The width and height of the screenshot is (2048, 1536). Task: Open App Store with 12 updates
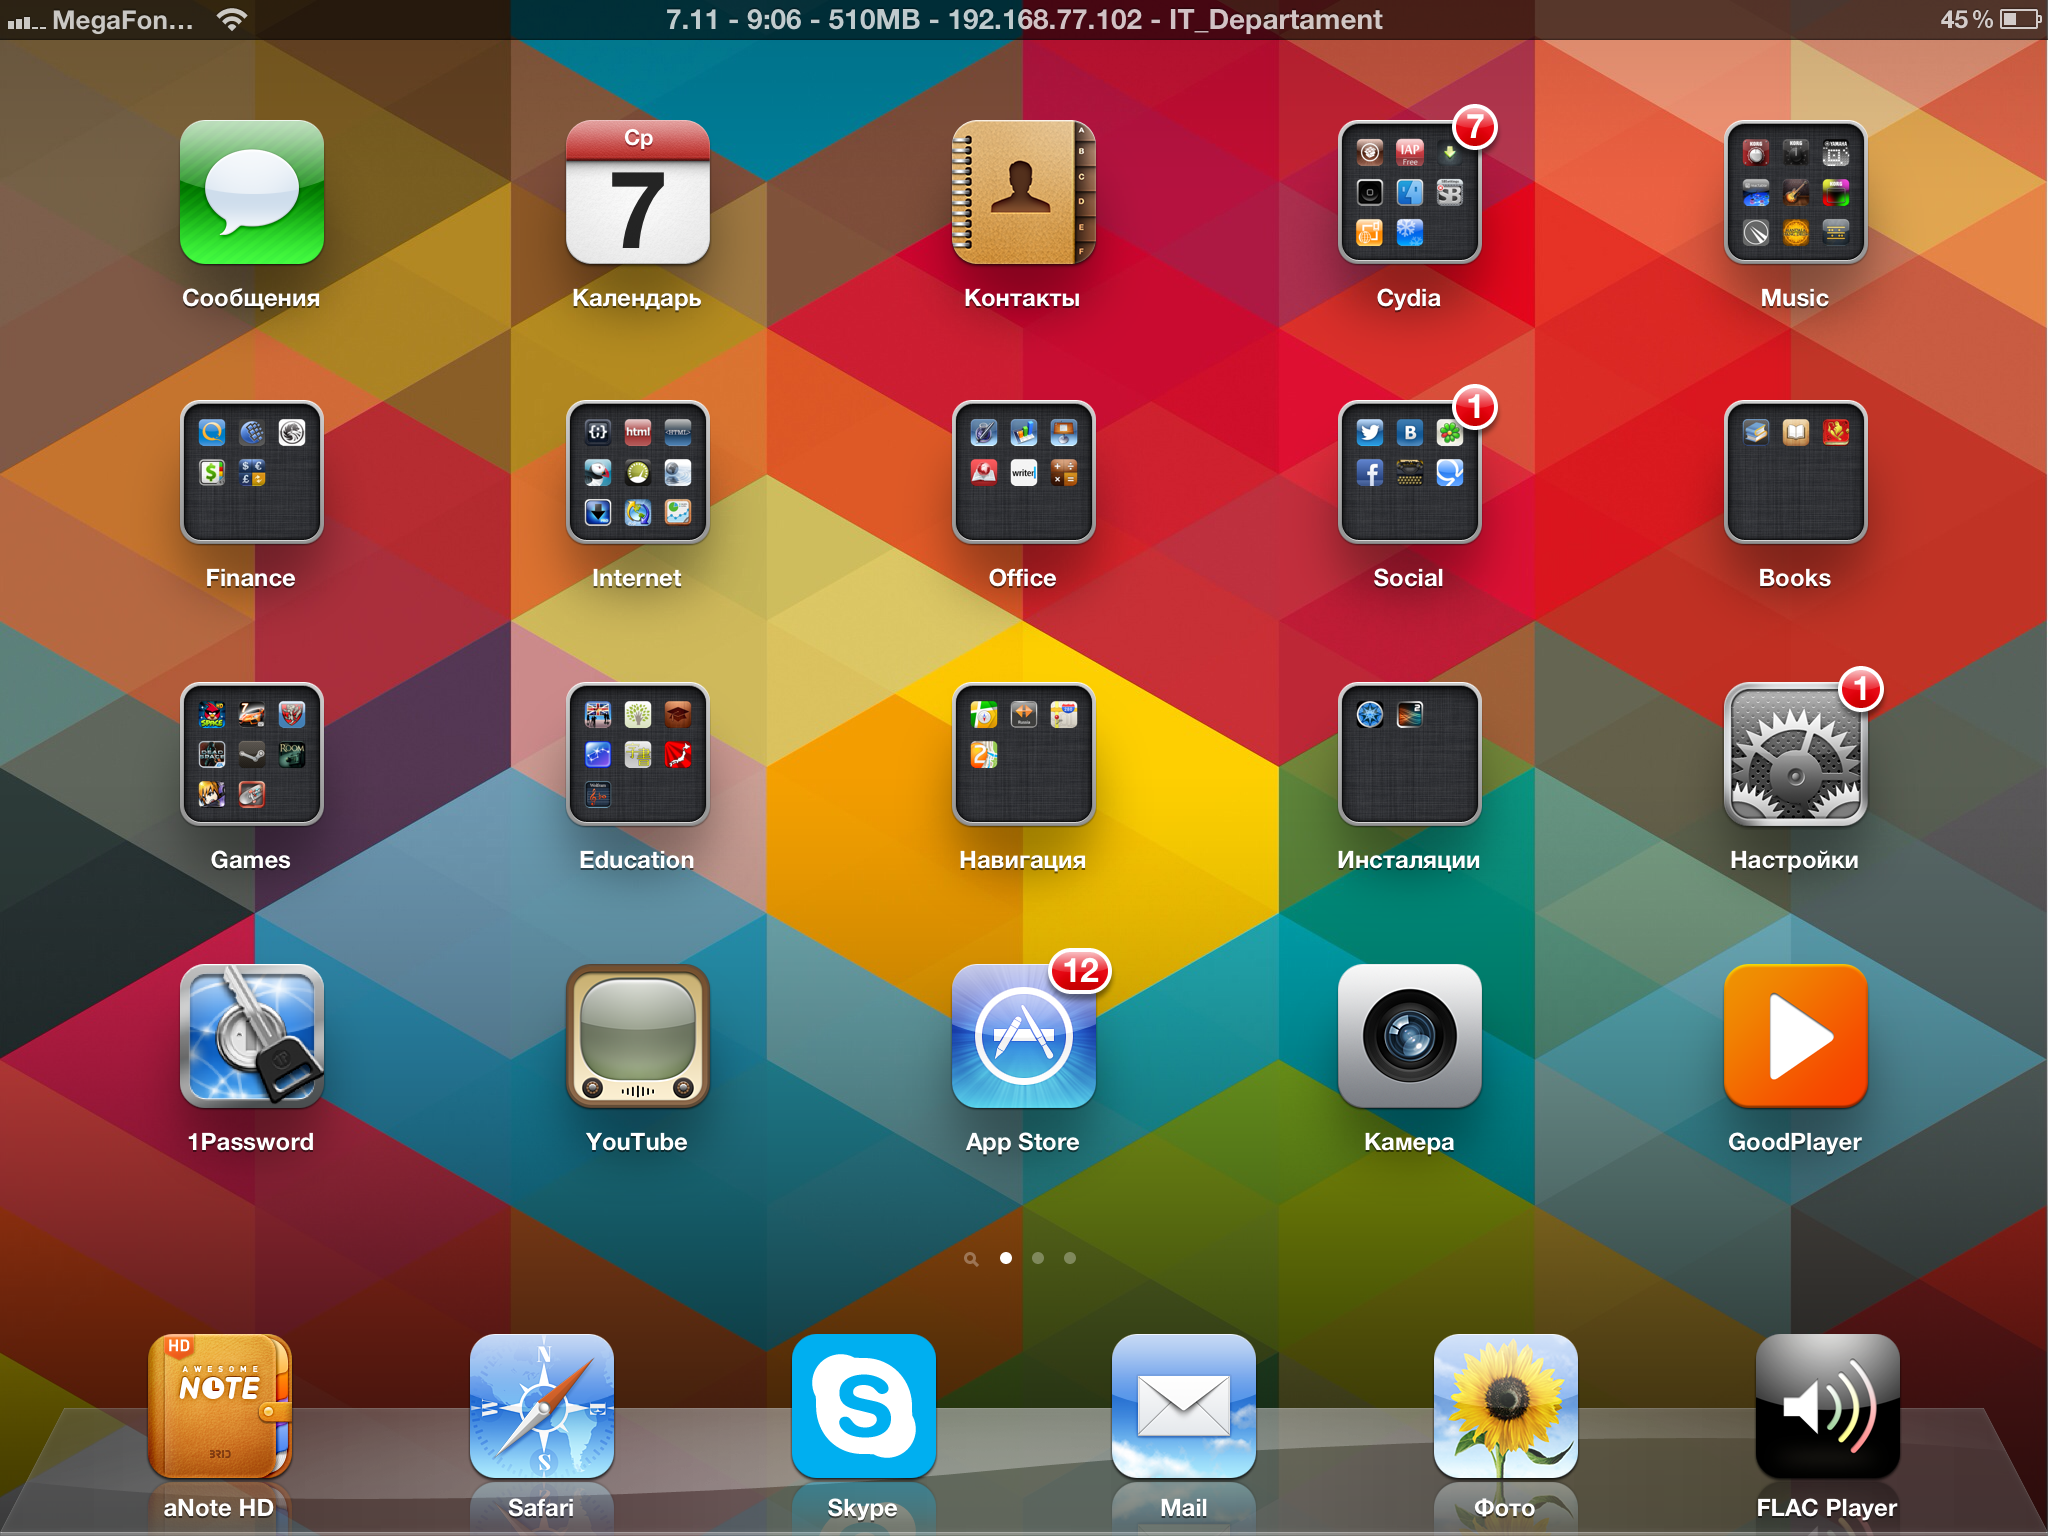point(1023,1036)
